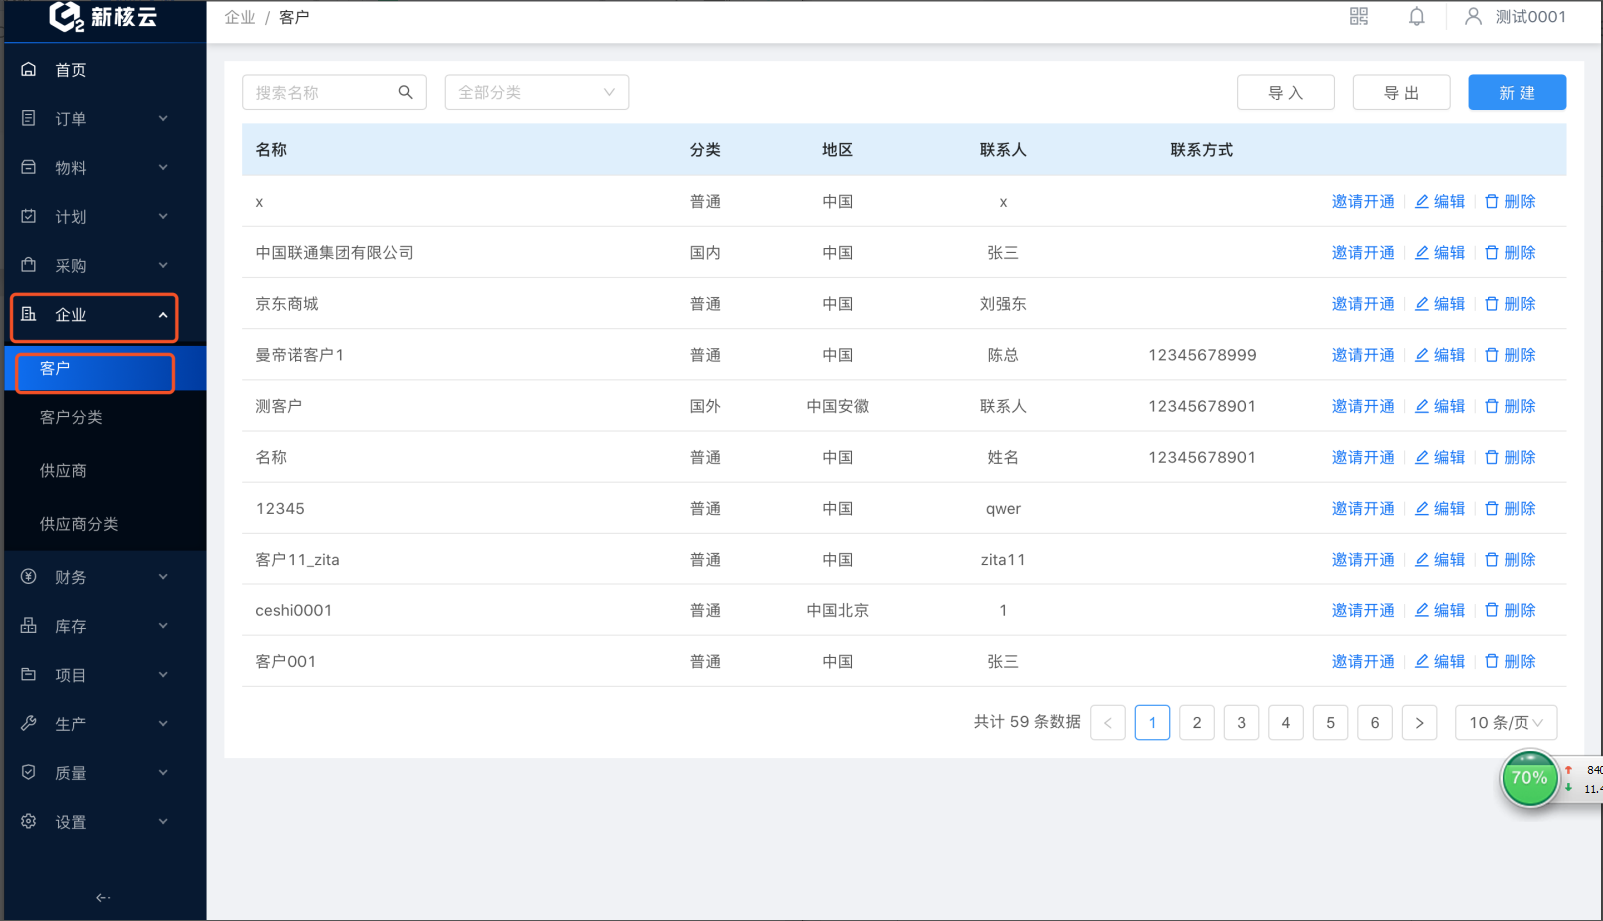Click the search magnifier icon
Screen dimensions: 1603x921
click(x=405, y=92)
